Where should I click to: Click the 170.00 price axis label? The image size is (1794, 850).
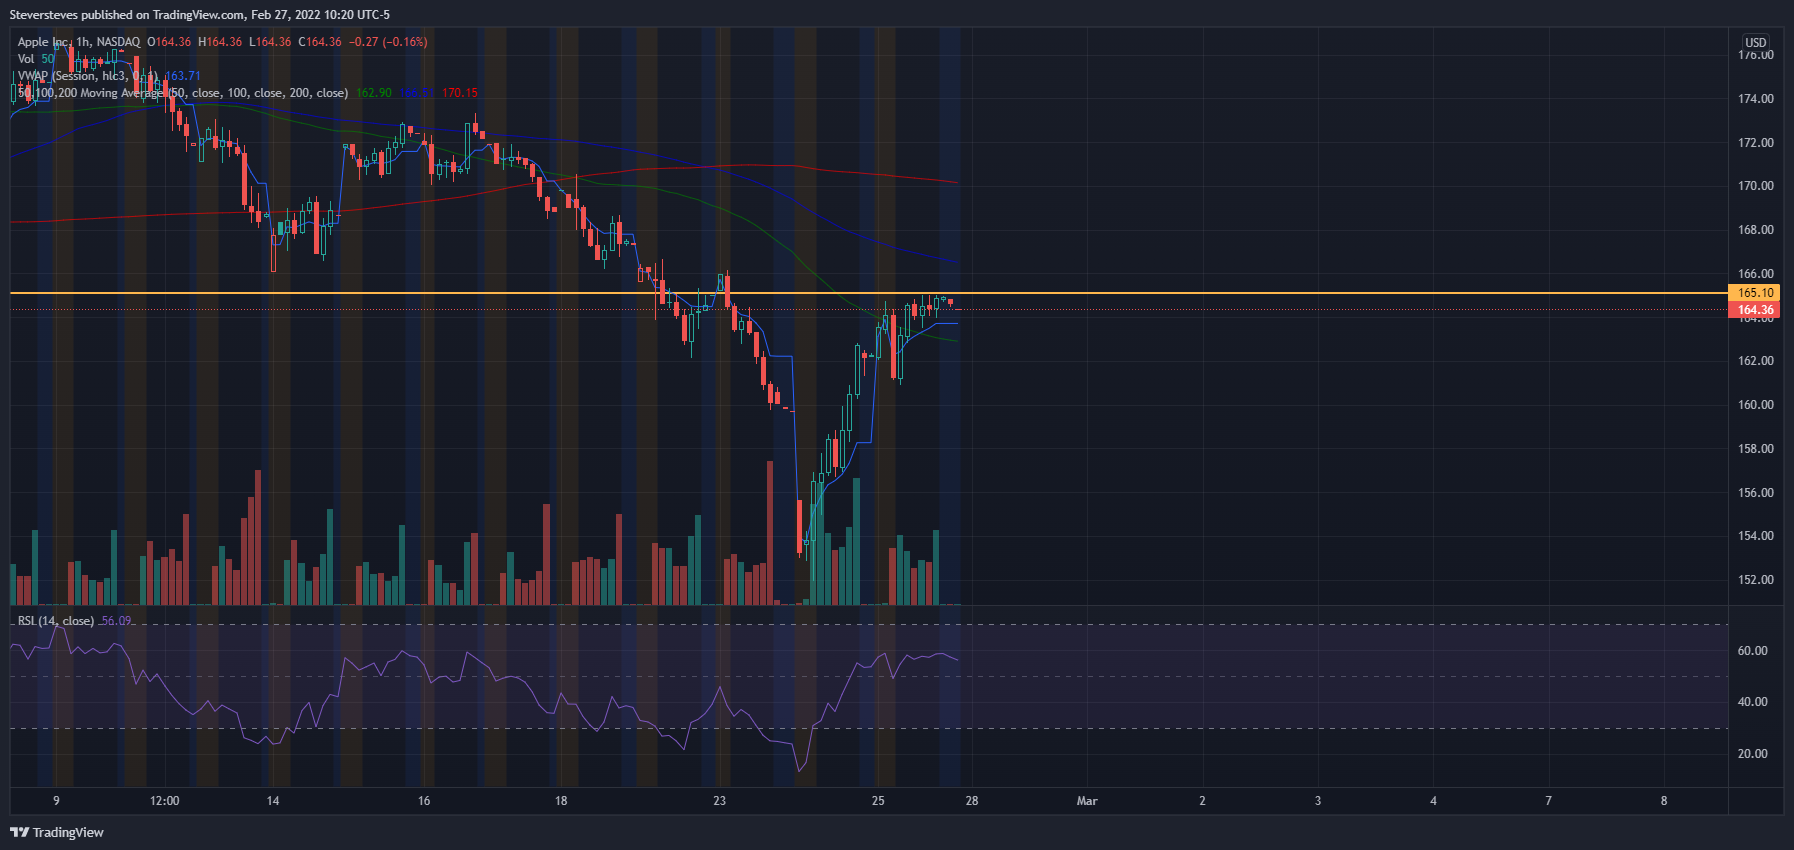[x=1755, y=186]
